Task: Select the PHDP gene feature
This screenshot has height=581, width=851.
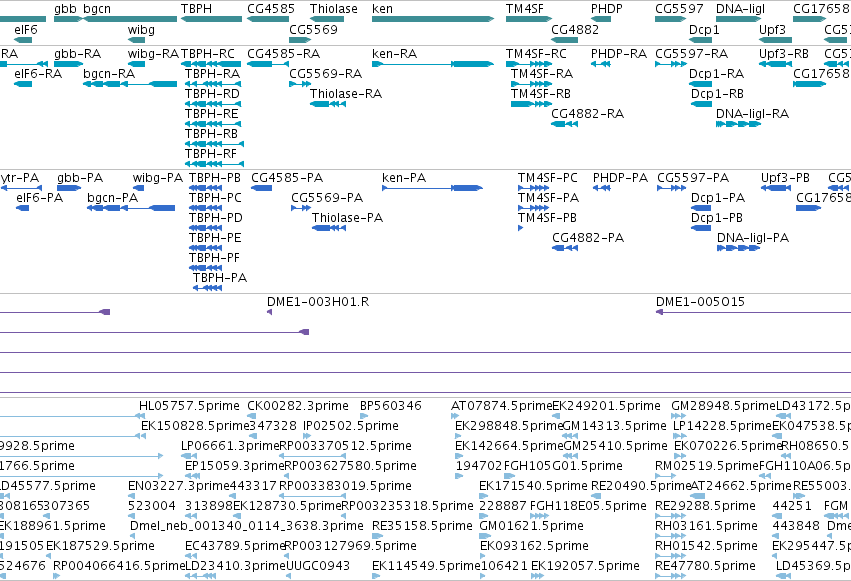Action: 601,19
